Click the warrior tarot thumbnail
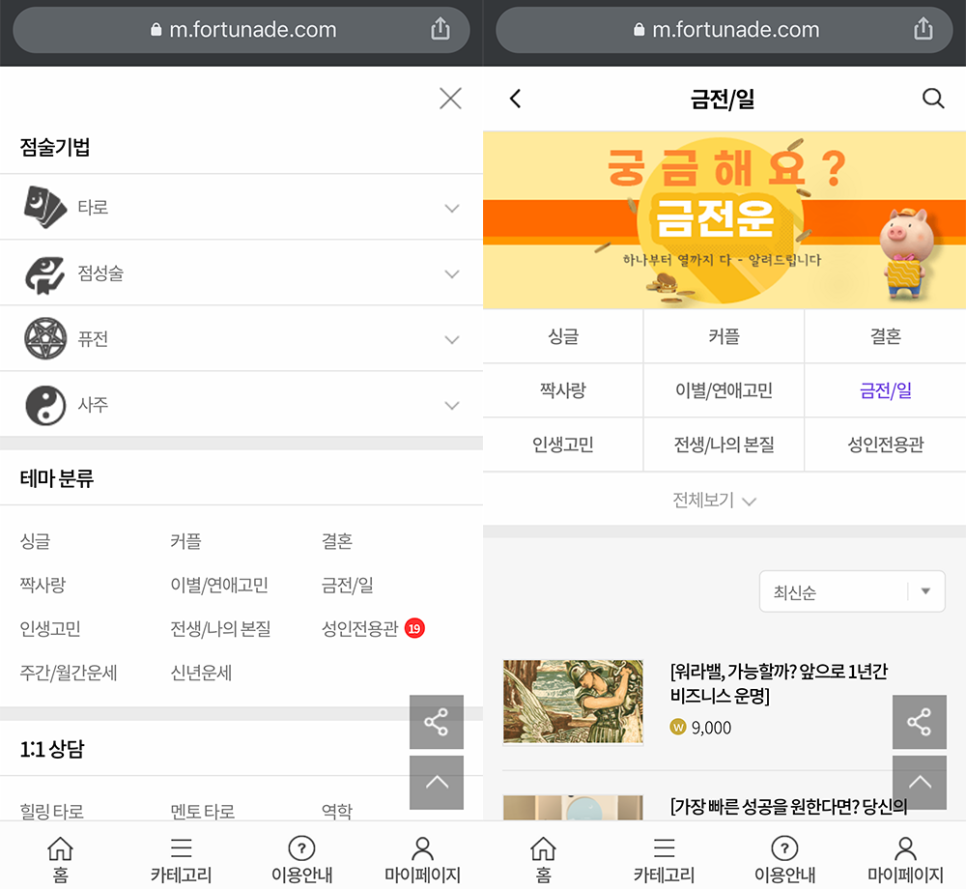The height and width of the screenshot is (890, 966). [x=573, y=702]
